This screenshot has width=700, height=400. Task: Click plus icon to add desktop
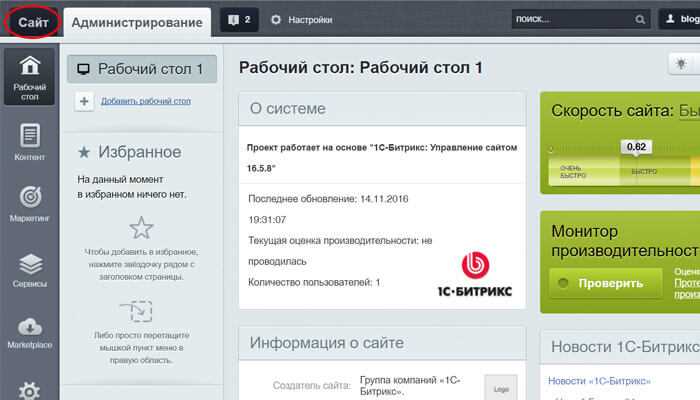(84, 101)
